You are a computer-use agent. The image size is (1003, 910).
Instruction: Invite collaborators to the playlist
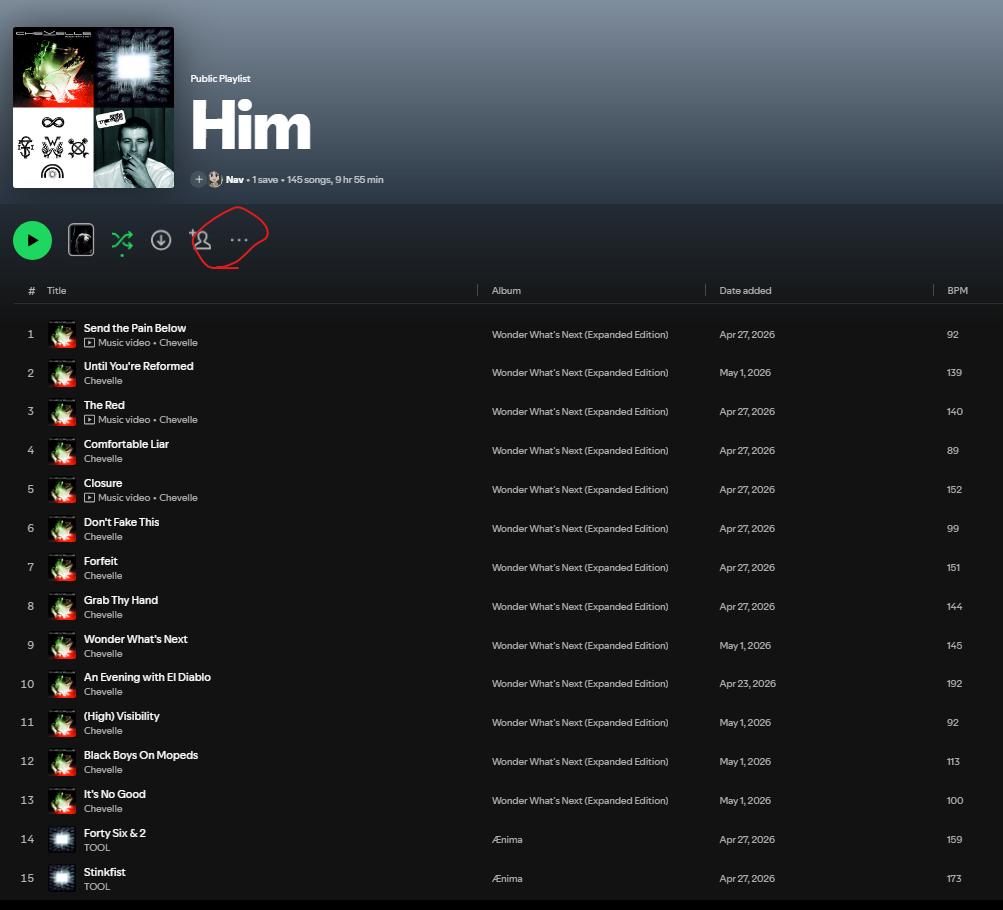[200, 240]
